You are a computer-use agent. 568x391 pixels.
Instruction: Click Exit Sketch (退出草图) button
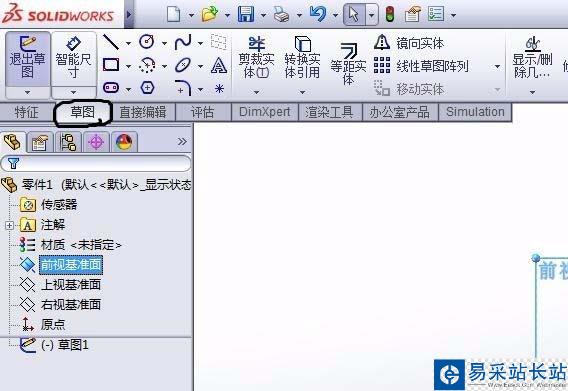point(28,60)
